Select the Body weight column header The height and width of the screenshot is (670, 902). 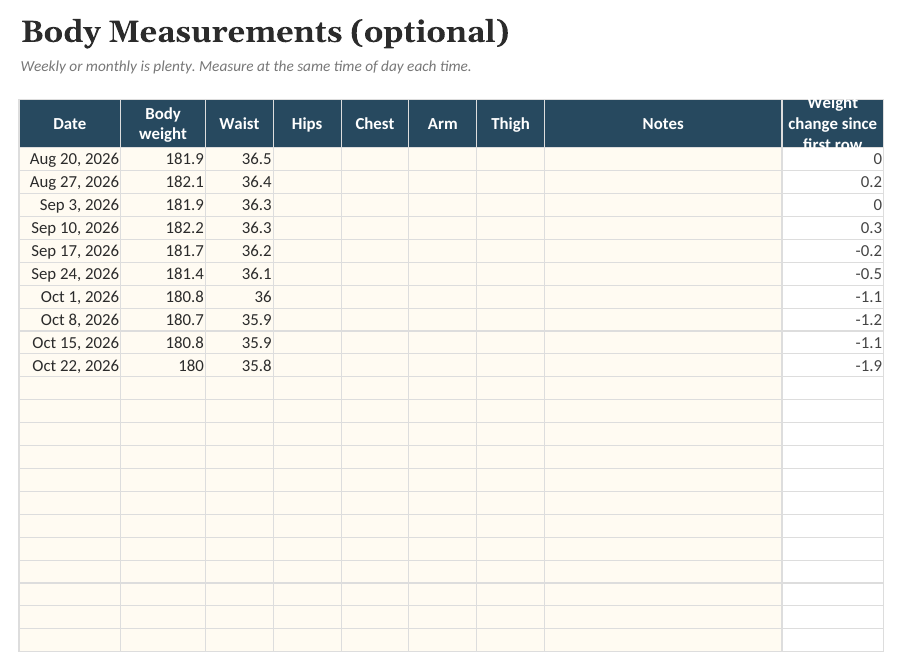tap(163, 124)
